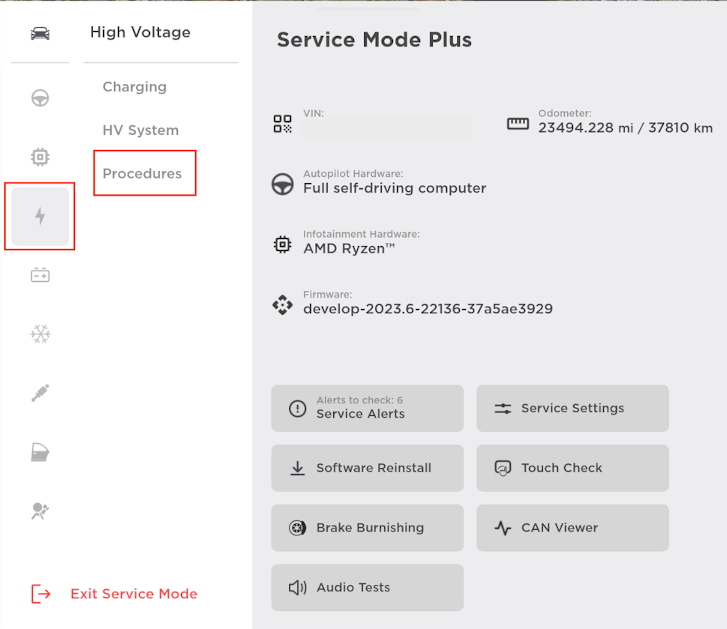Open the steering wheel section in the sidebar
The width and height of the screenshot is (727, 629).
coord(40,98)
